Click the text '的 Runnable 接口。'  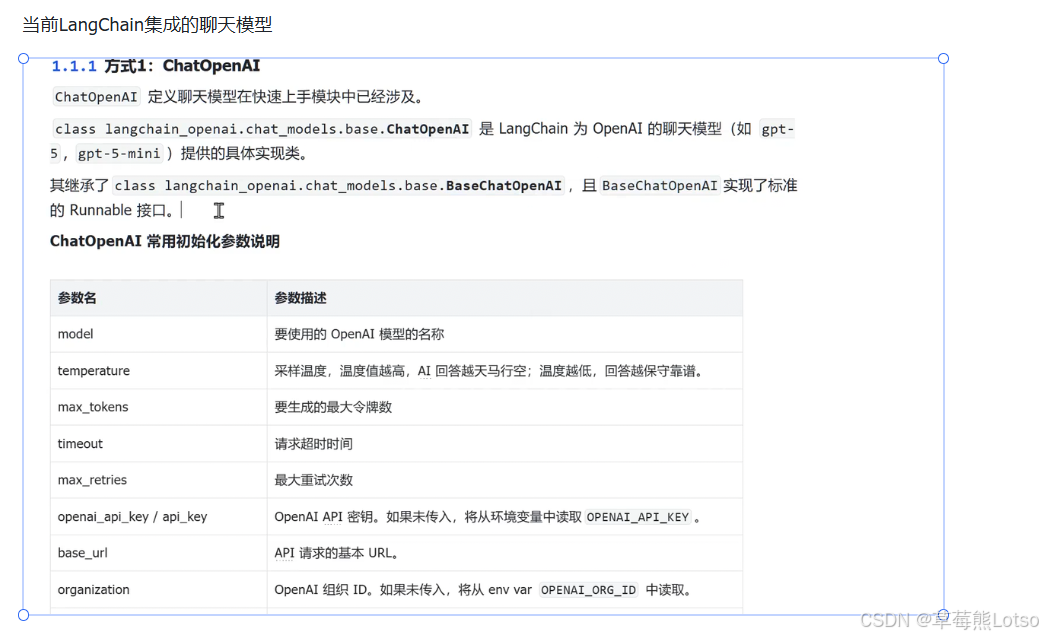click(x=112, y=210)
